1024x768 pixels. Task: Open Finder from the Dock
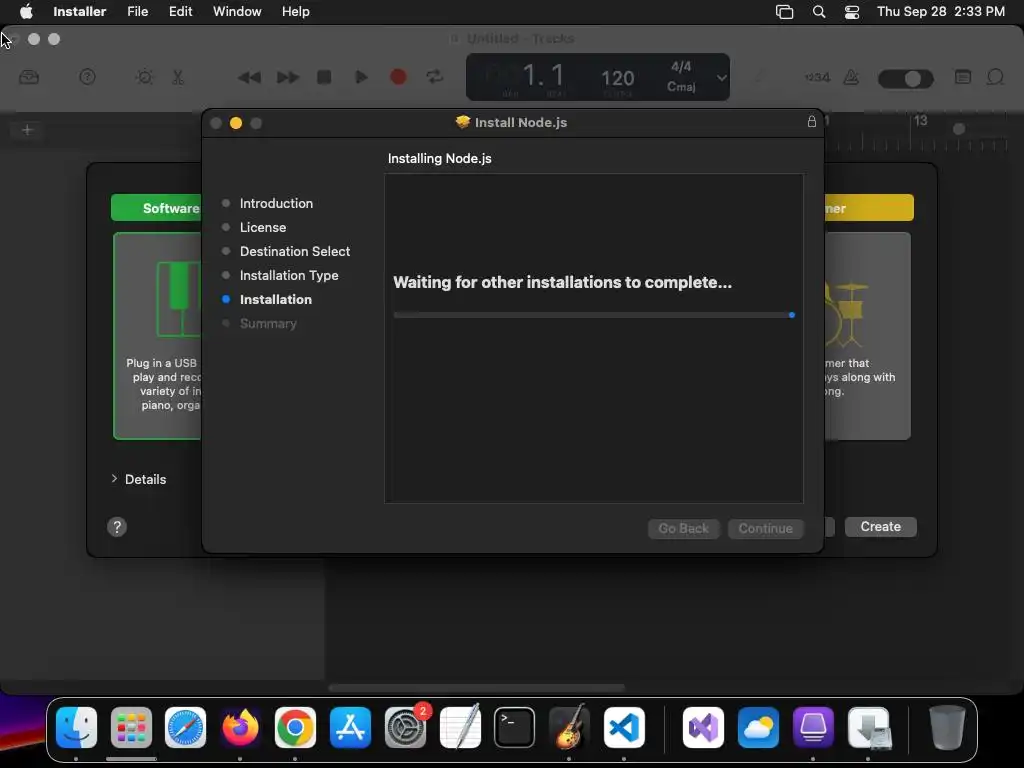[x=76, y=728]
